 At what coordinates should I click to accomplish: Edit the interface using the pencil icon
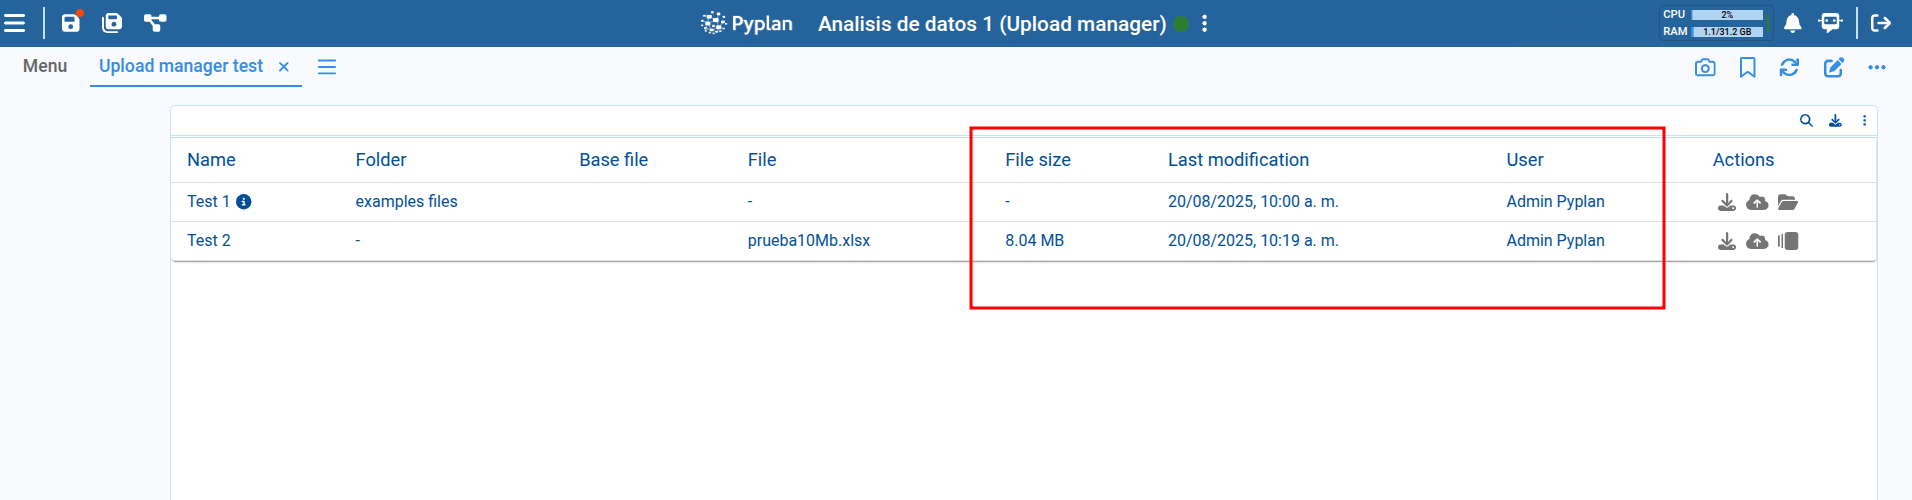click(1833, 67)
